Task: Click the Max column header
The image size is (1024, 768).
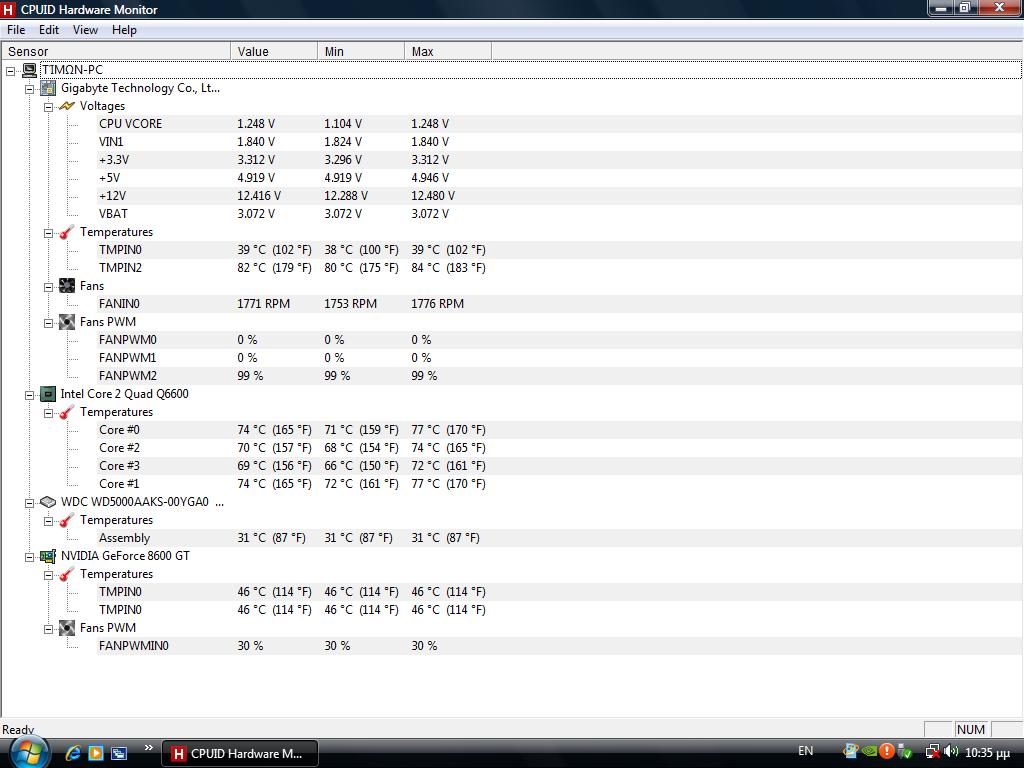Action: click(448, 51)
